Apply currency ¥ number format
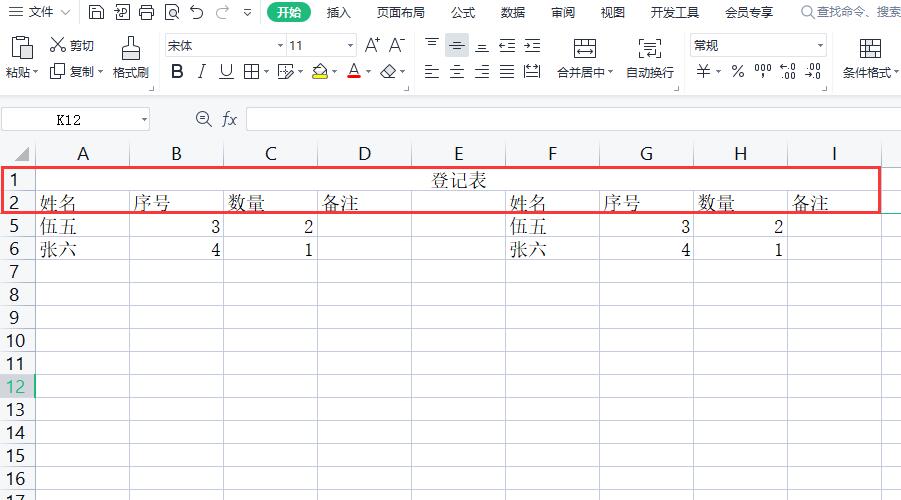This screenshot has width=901, height=500. pyautogui.click(x=703, y=72)
